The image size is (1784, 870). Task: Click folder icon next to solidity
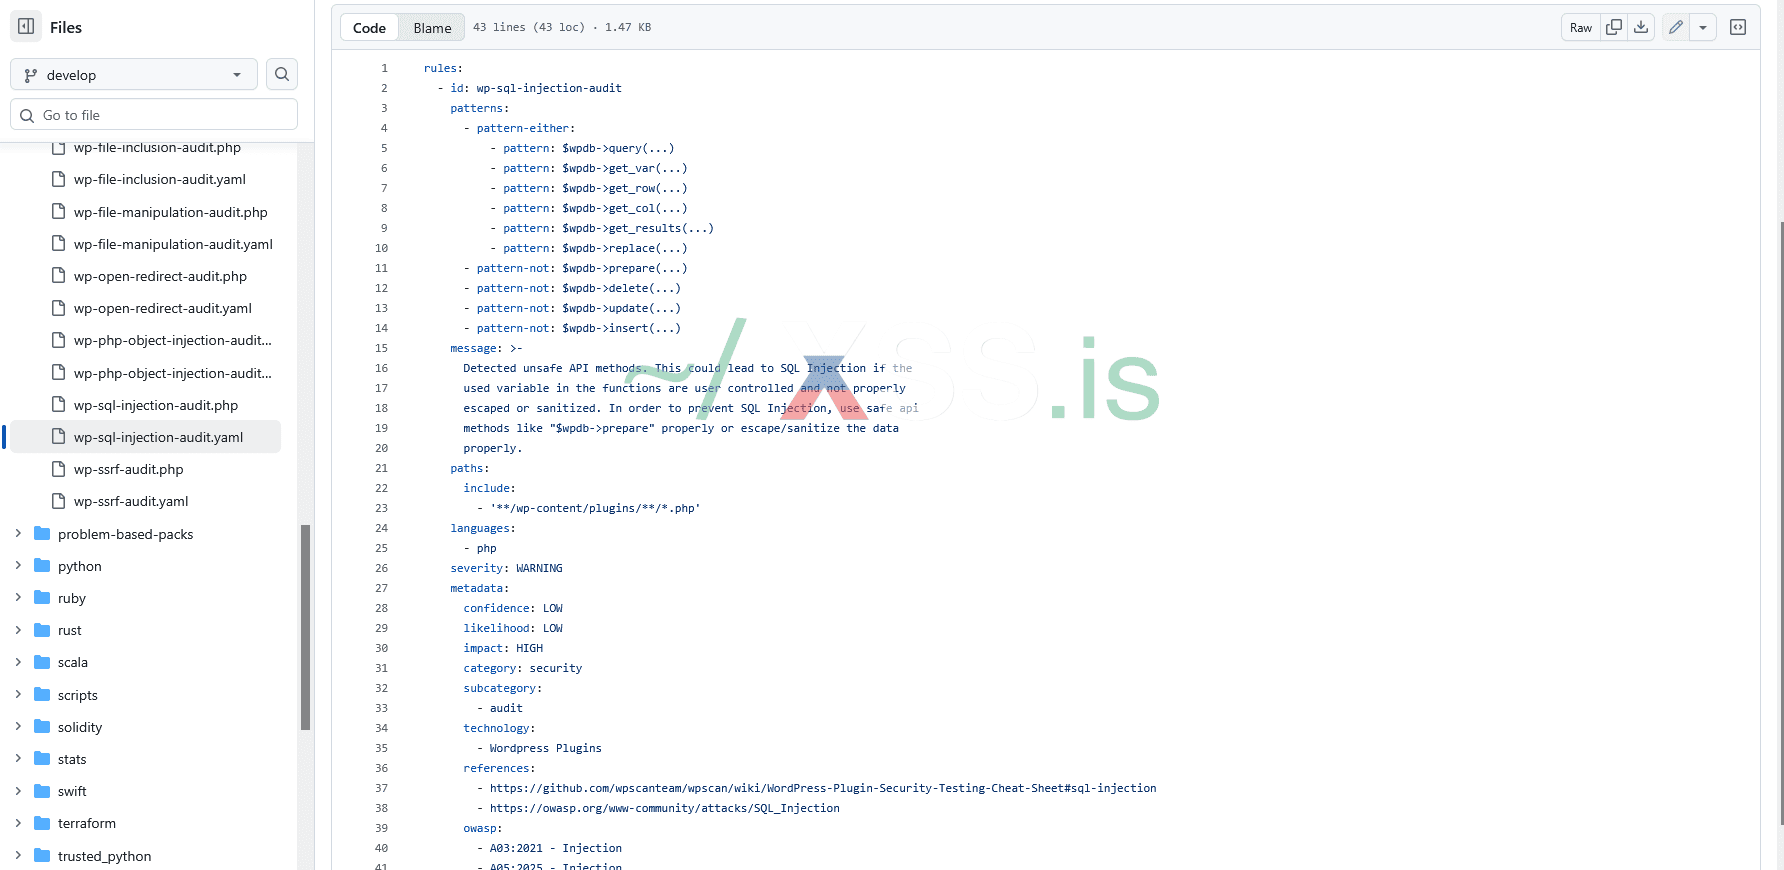point(42,727)
